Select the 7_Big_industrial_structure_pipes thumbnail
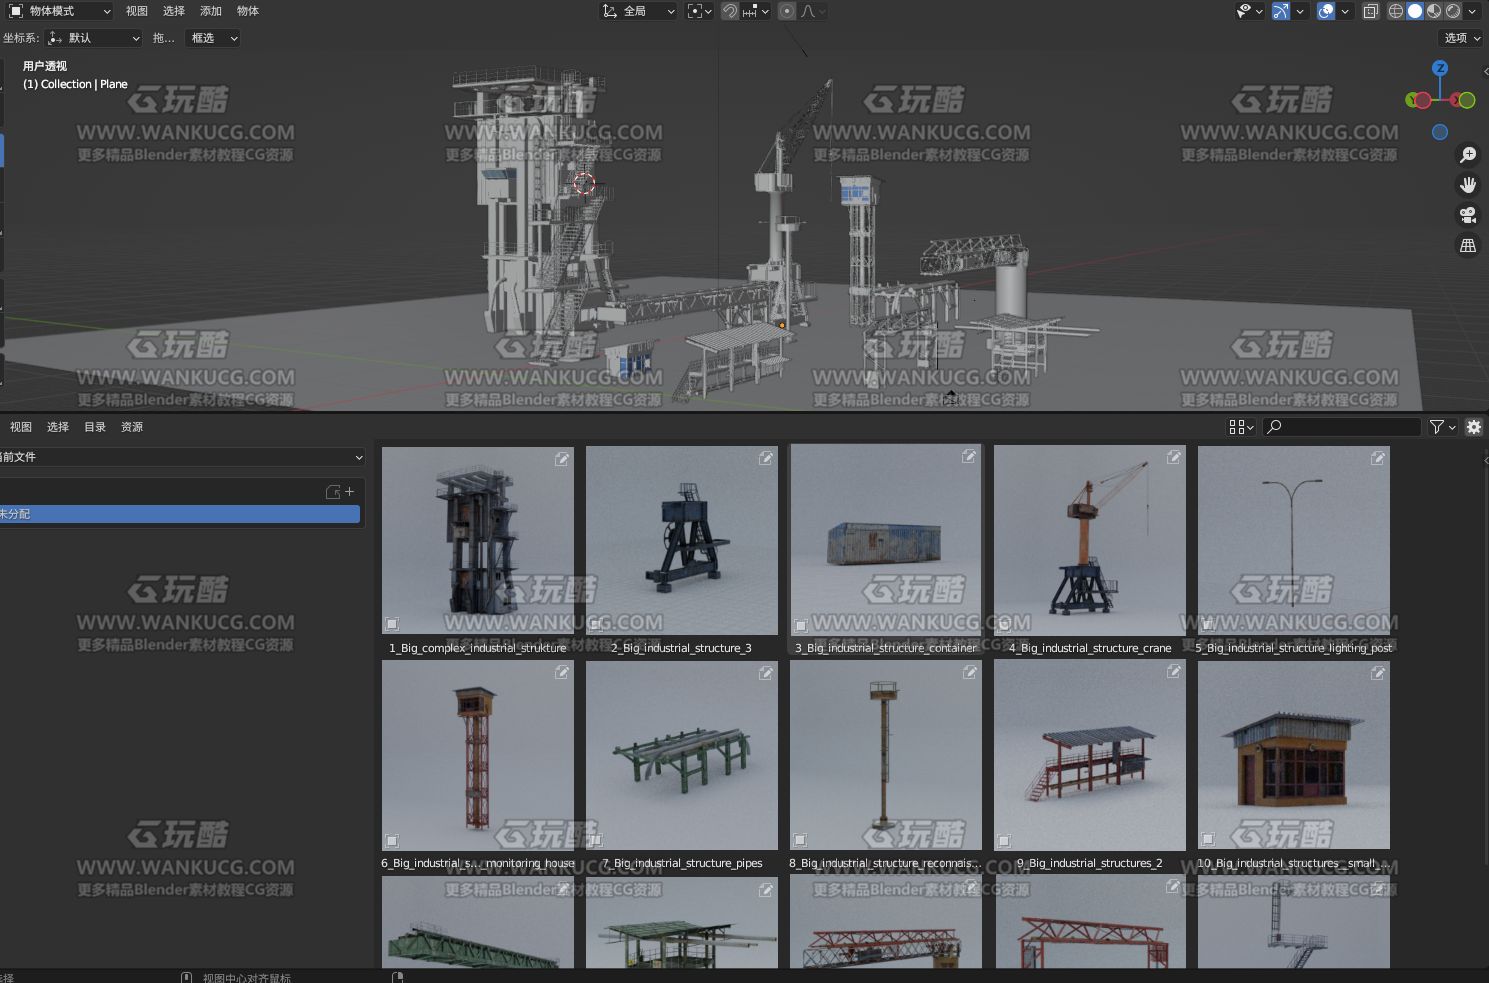 point(682,755)
